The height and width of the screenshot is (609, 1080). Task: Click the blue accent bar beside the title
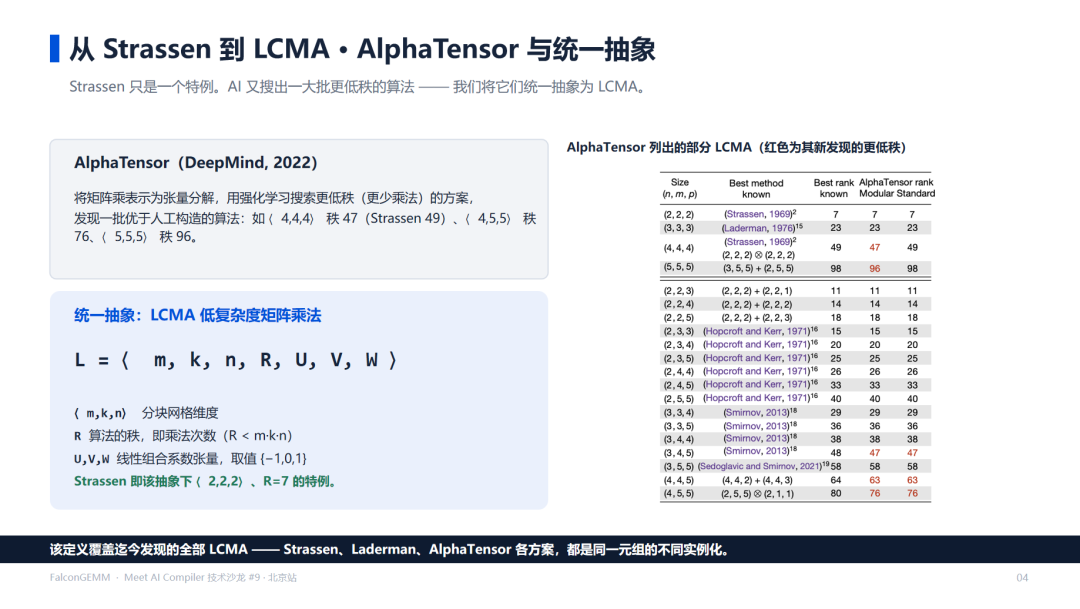54,49
